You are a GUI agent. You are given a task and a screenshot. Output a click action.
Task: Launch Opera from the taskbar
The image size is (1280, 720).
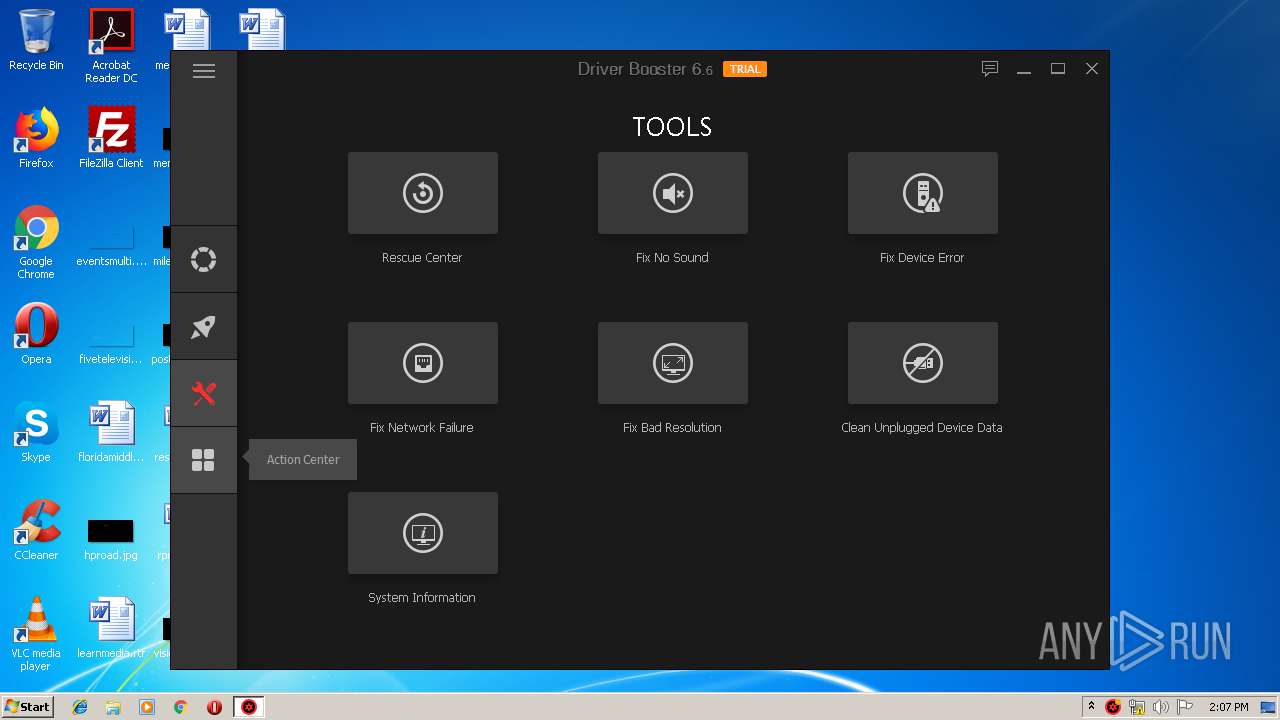214,707
